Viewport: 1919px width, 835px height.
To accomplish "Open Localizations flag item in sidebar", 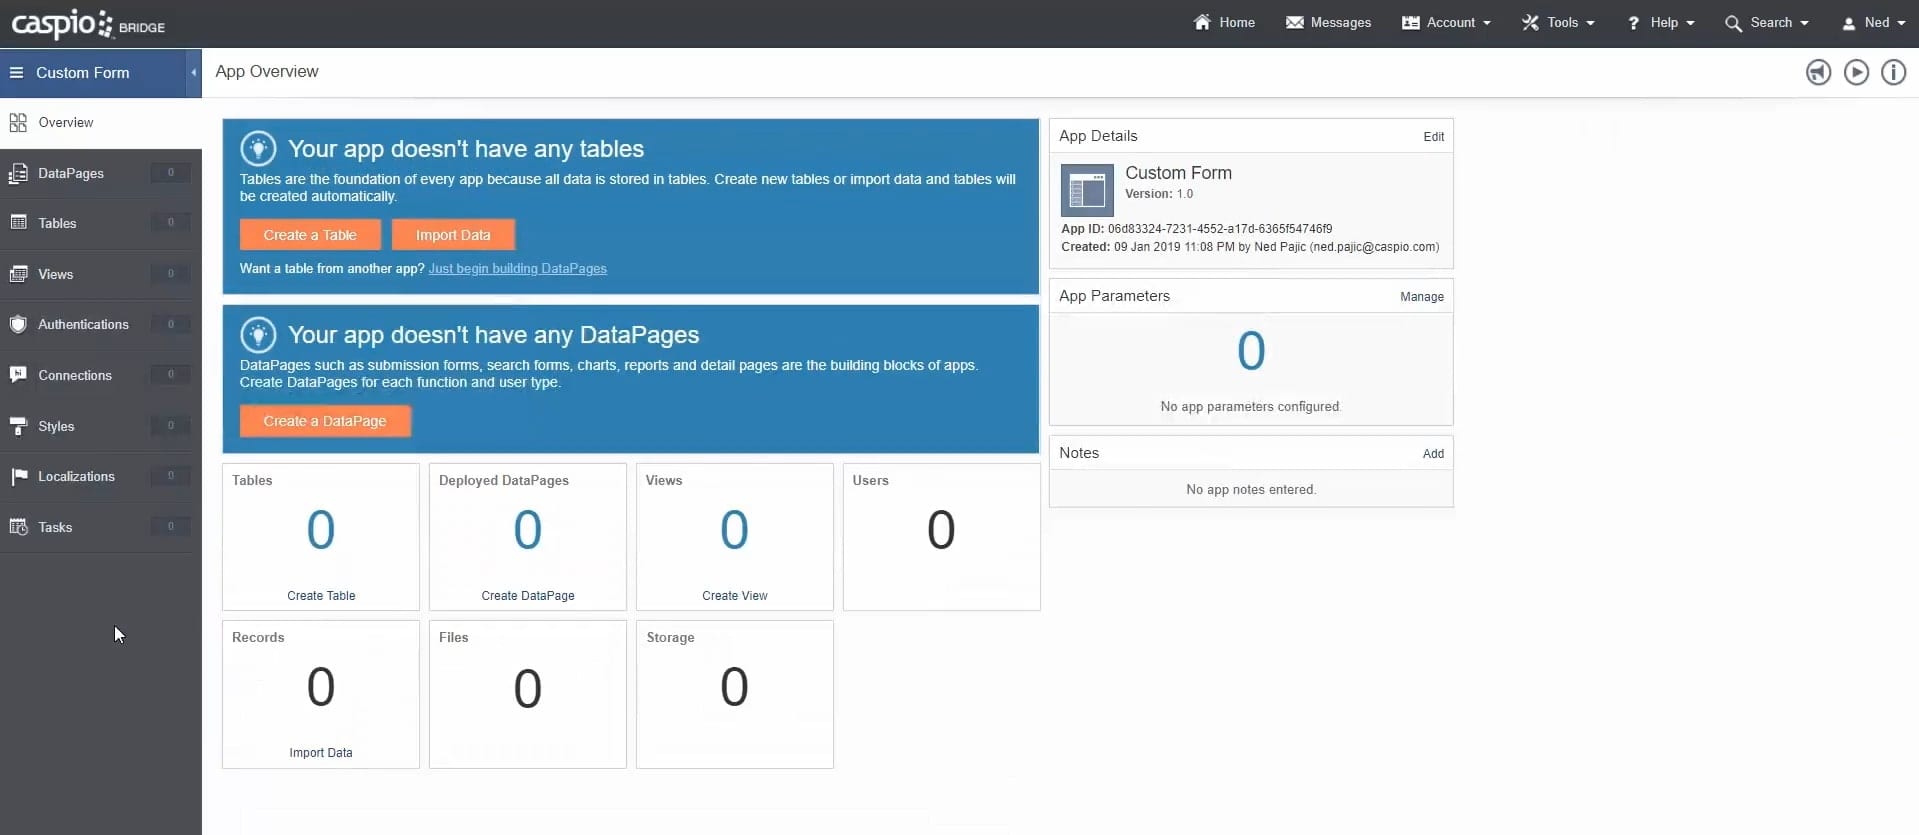I will [x=19, y=477].
